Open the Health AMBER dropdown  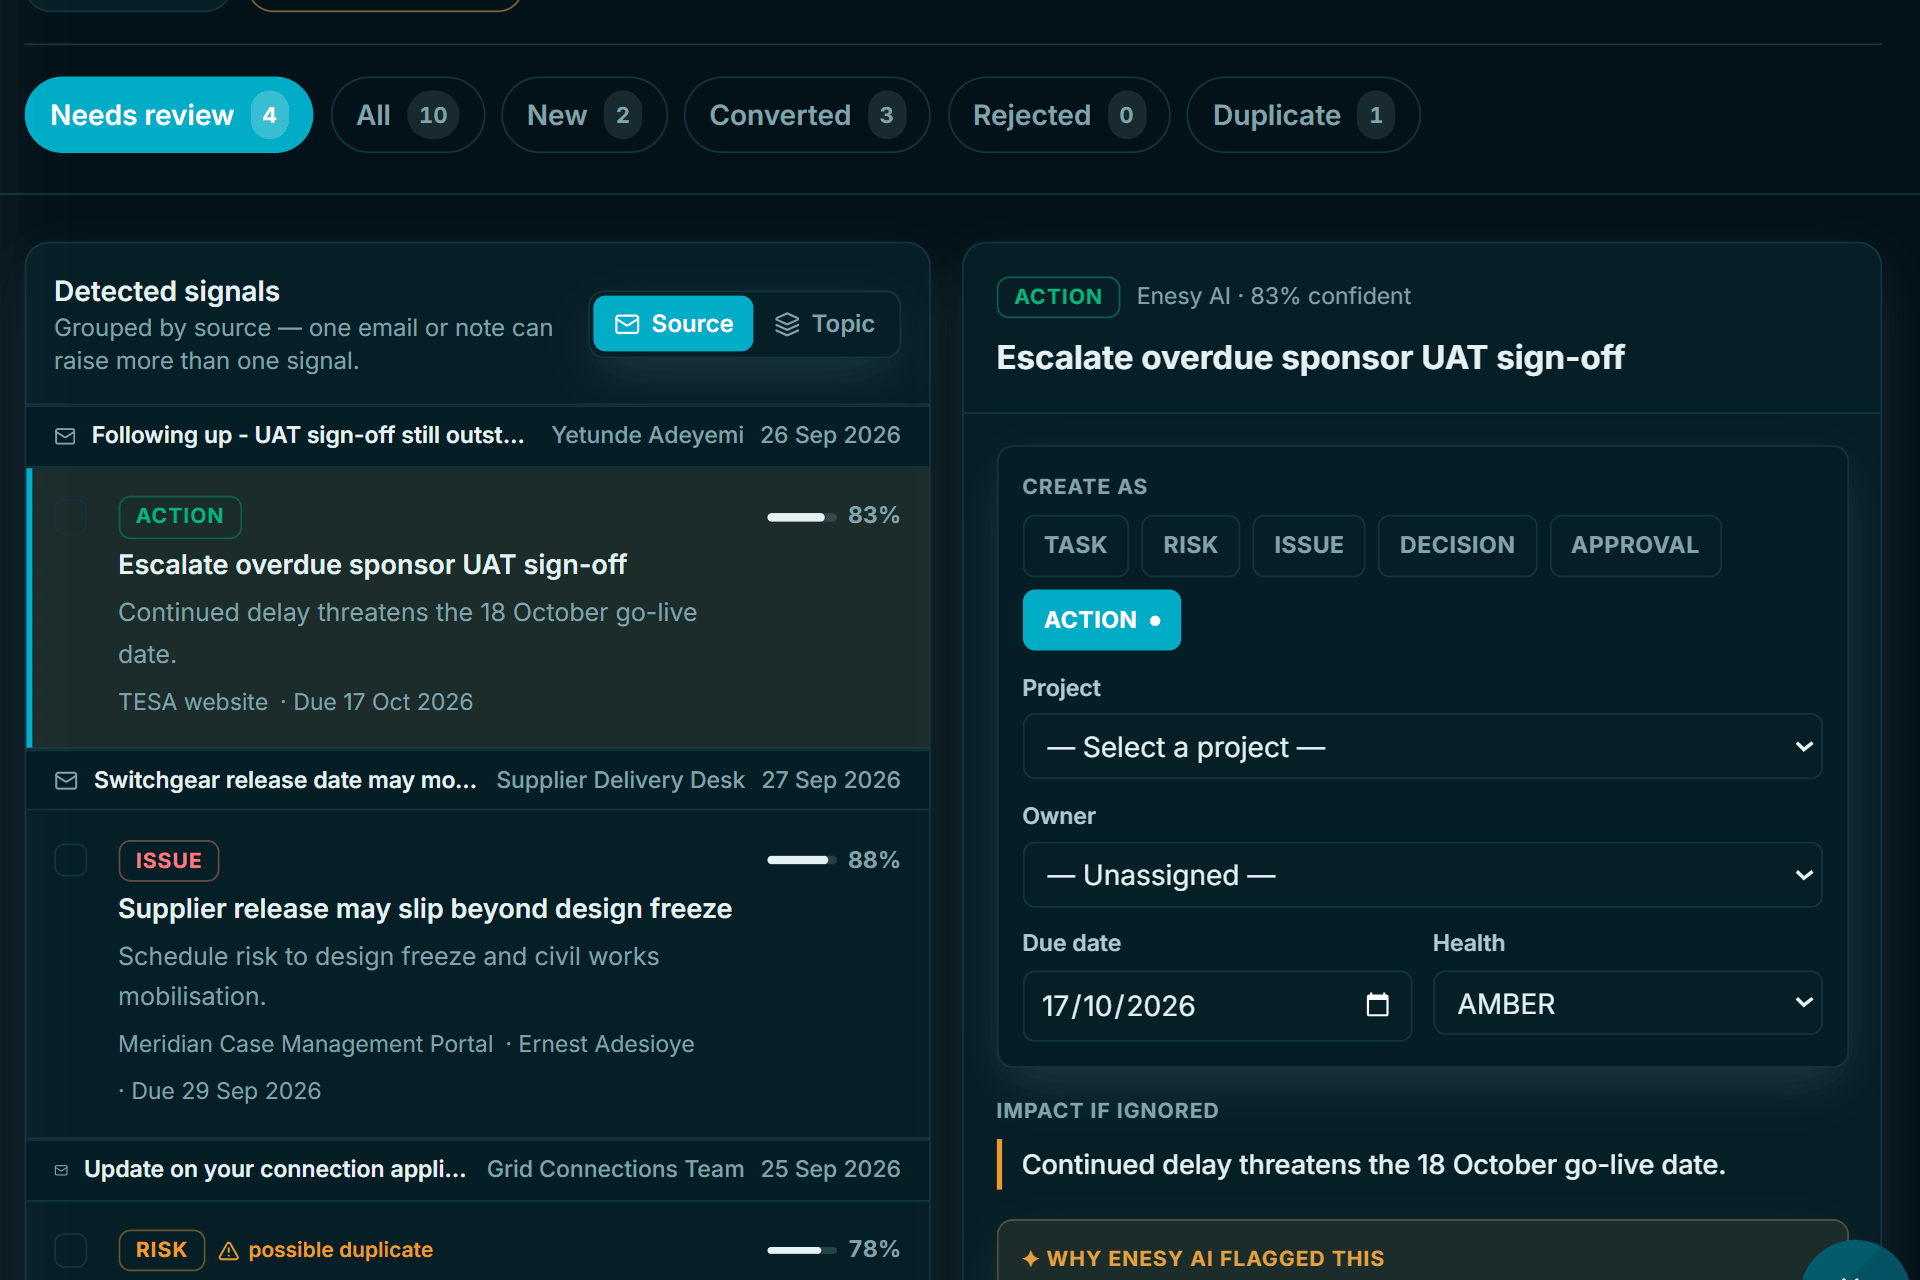(1628, 1004)
